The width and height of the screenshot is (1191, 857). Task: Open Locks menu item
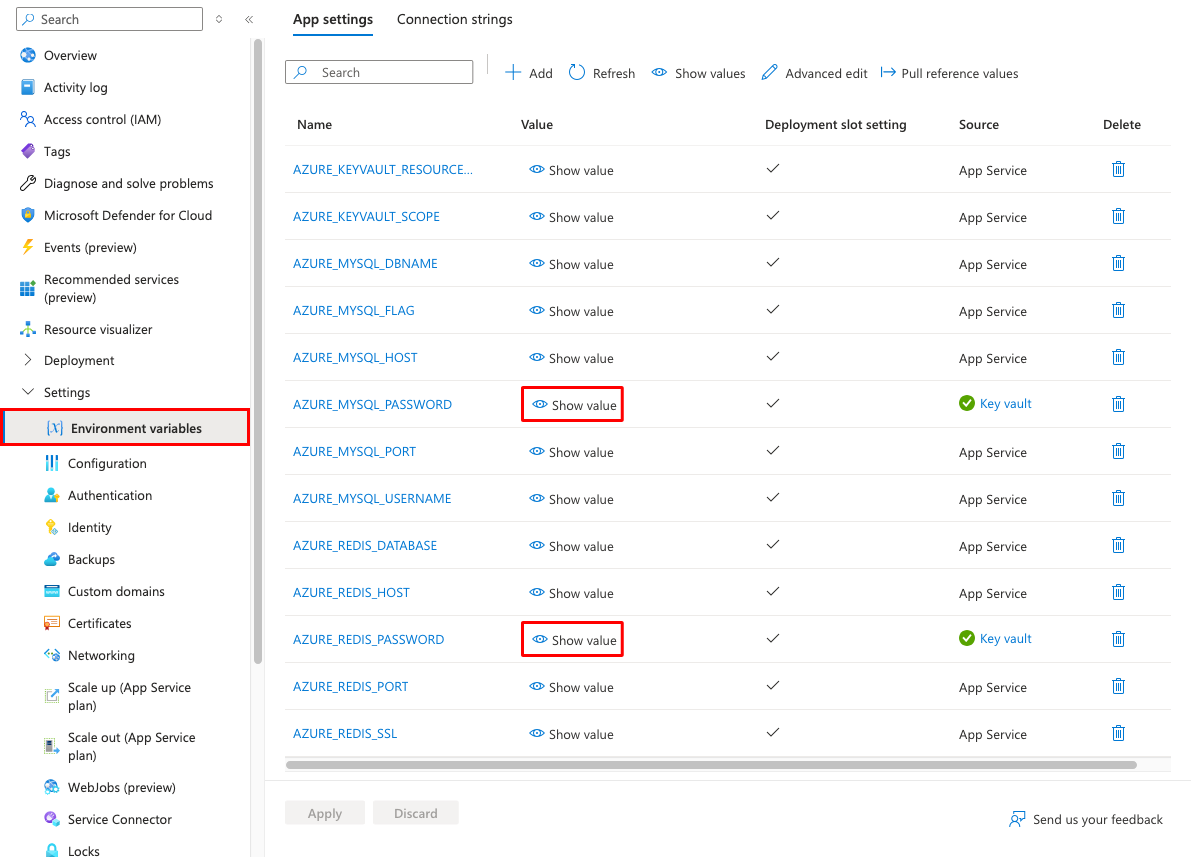coord(83,850)
